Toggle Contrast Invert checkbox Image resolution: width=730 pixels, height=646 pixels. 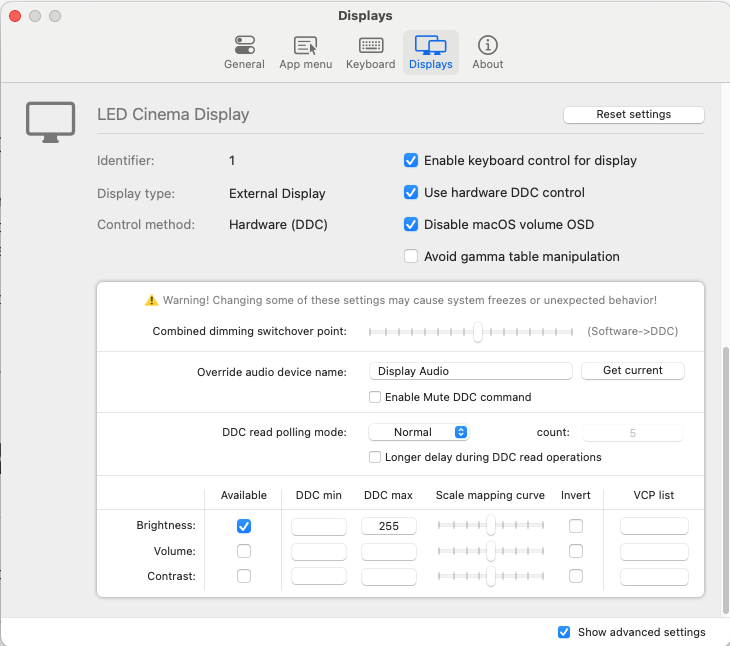(x=576, y=576)
